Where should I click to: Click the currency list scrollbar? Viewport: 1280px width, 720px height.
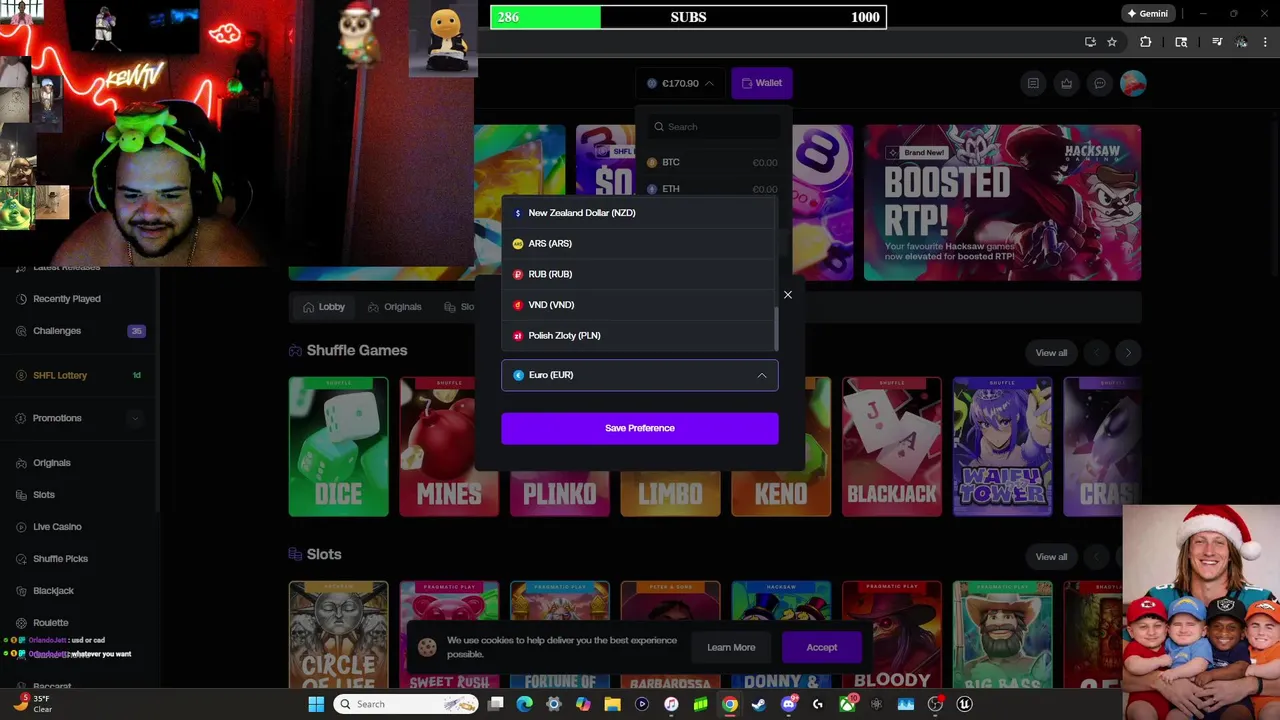[x=777, y=329]
